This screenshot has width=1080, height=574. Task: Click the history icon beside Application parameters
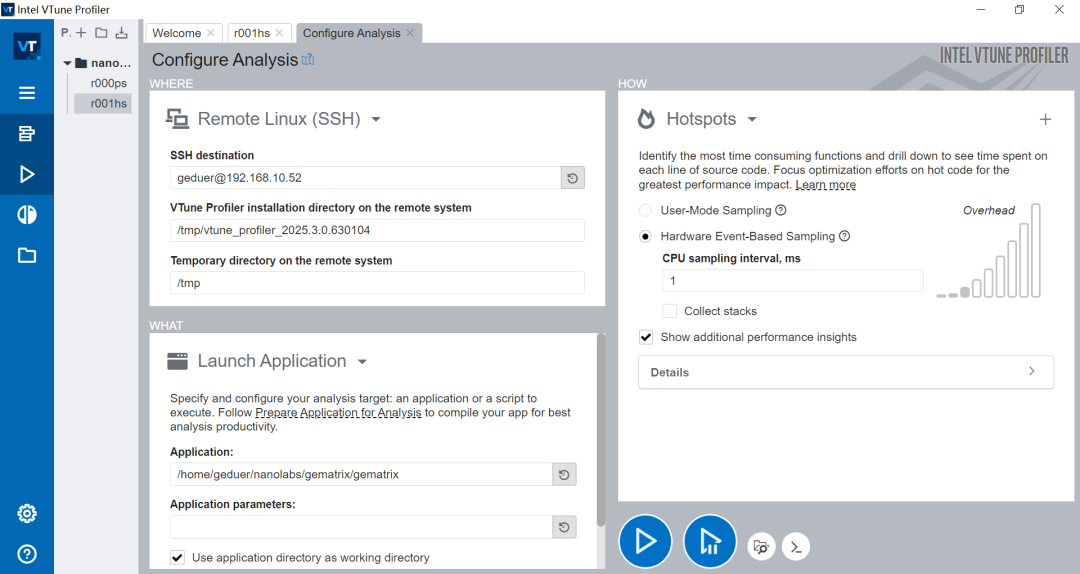(564, 527)
